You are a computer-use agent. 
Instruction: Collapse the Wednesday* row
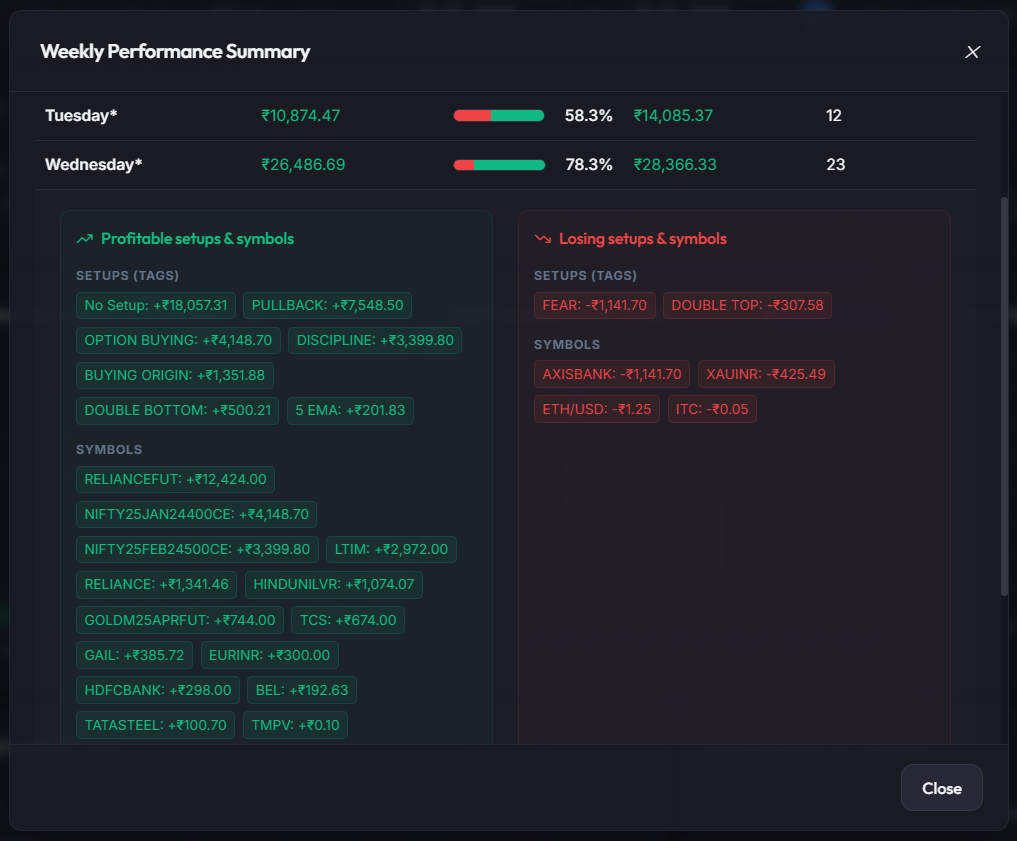[505, 165]
